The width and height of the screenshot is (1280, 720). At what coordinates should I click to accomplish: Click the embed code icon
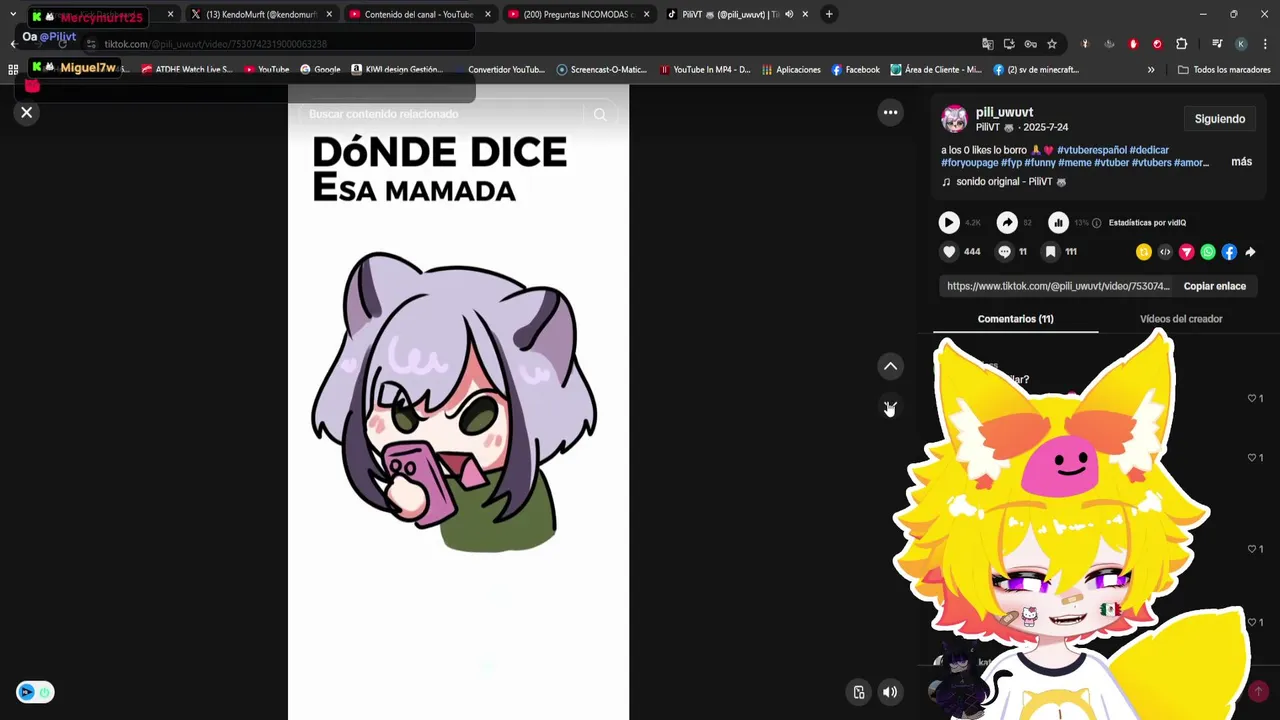pyautogui.click(x=1165, y=252)
